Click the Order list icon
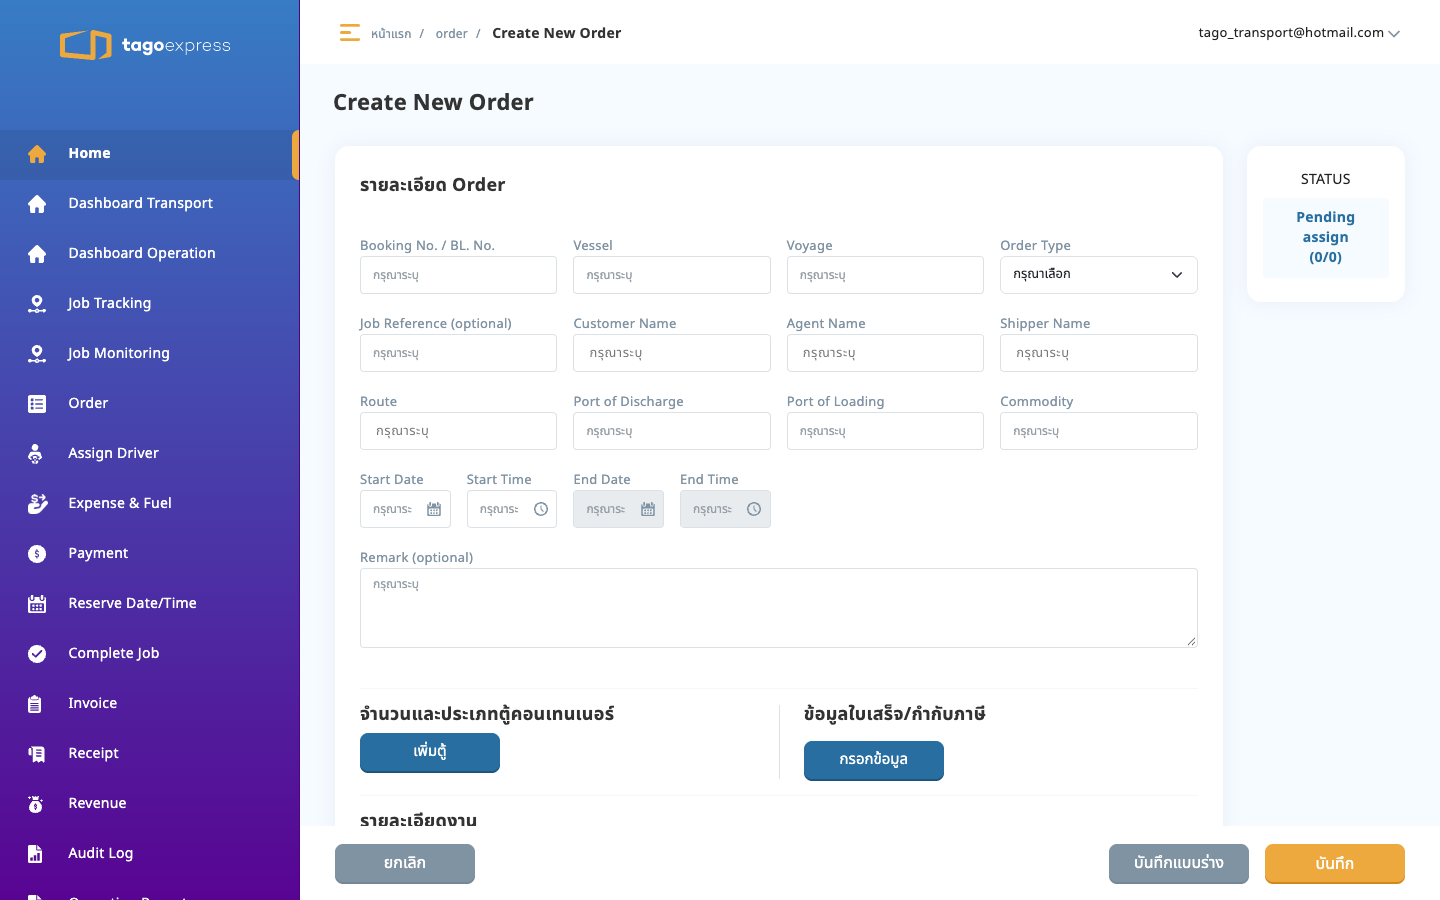1440x900 pixels. click(37, 404)
